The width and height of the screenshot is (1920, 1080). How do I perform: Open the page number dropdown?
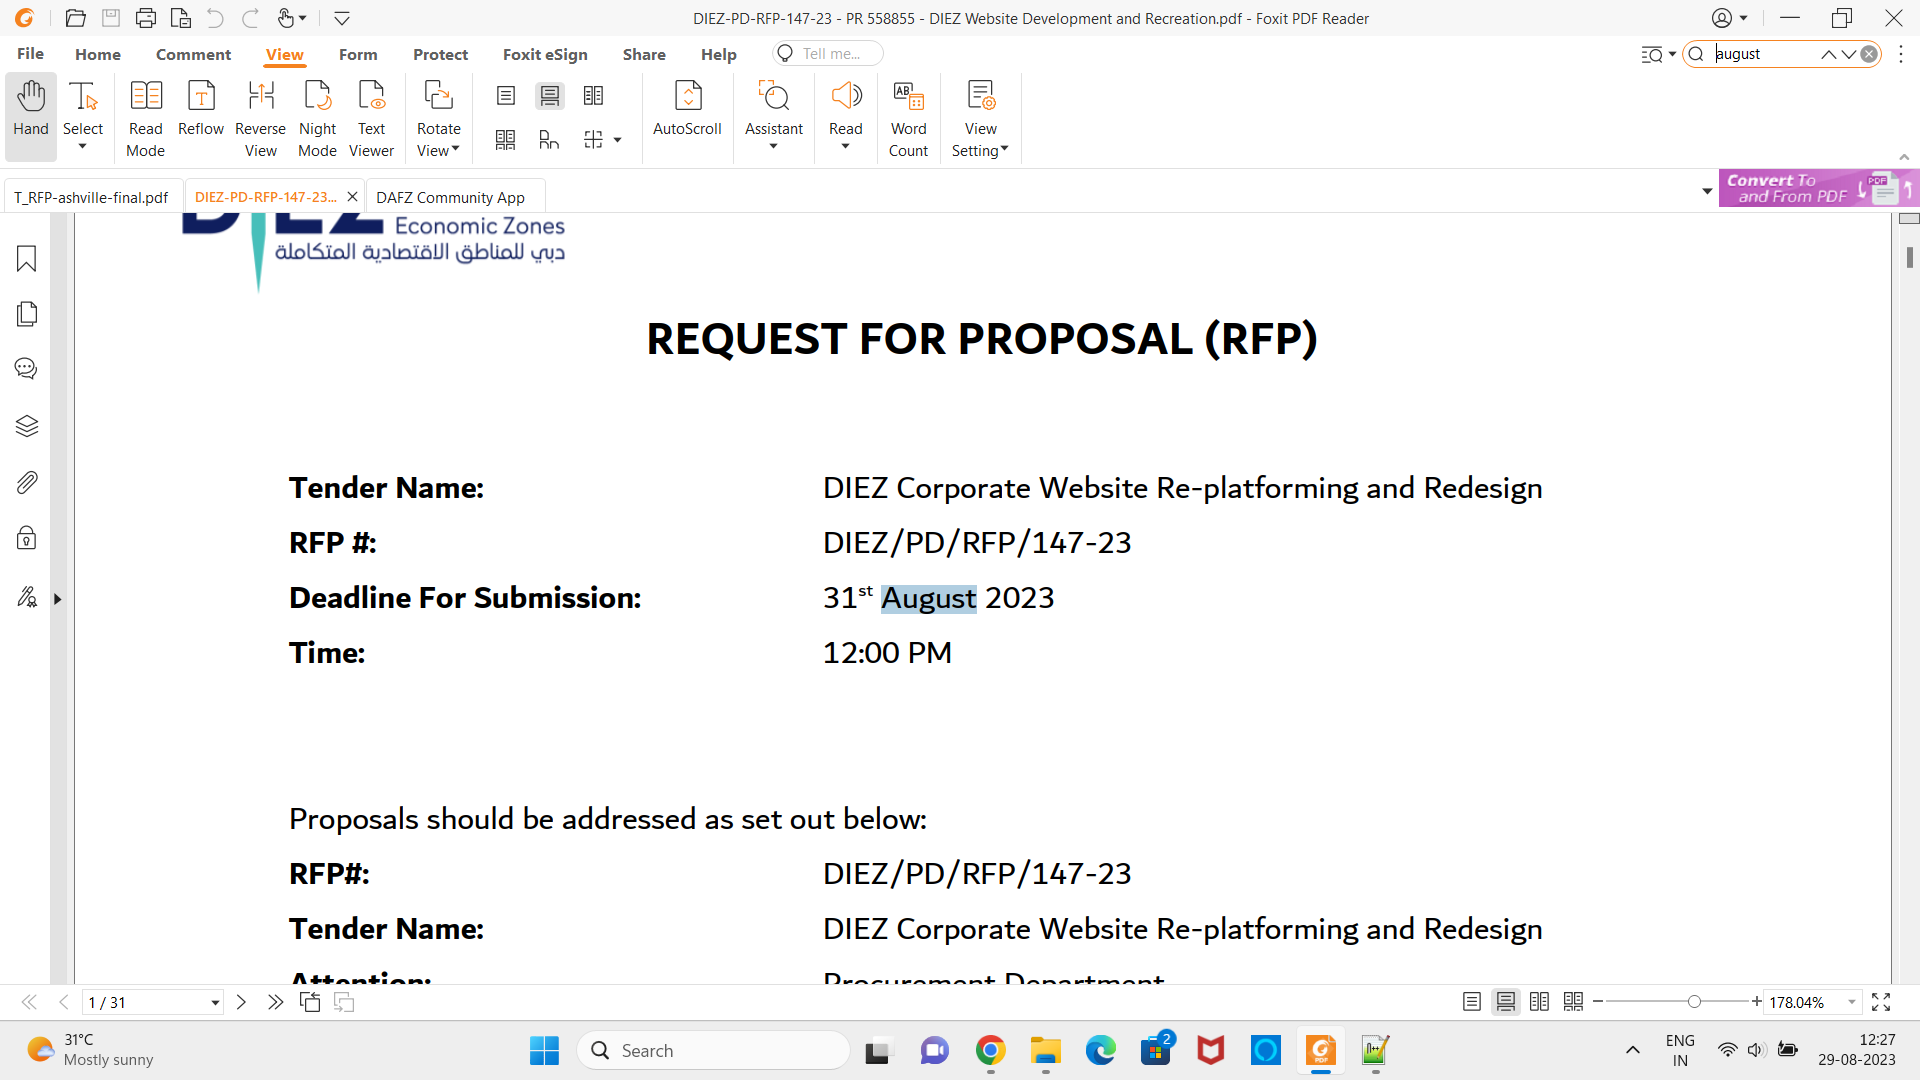click(215, 1003)
